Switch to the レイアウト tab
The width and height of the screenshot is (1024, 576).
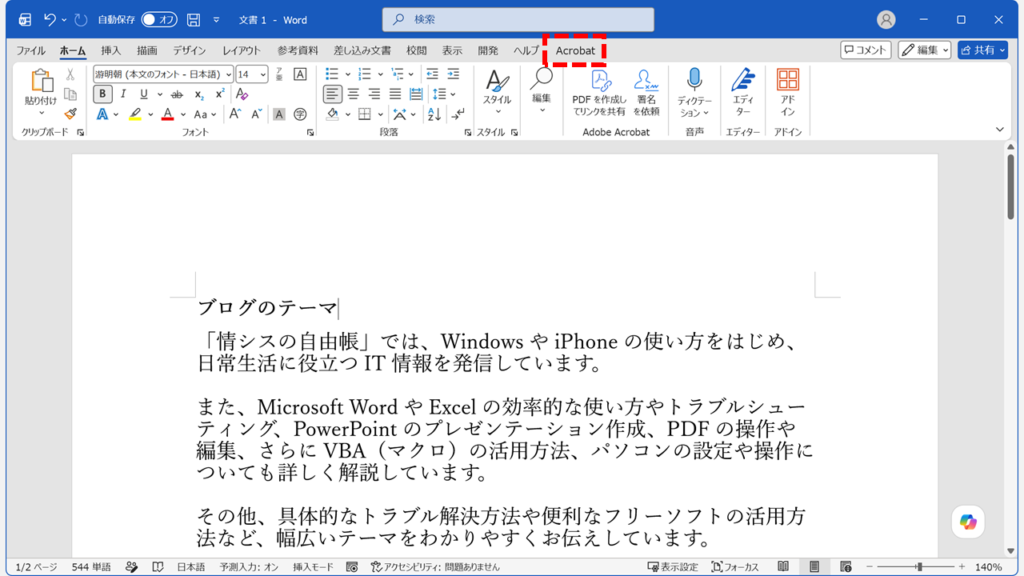(241, 50)
